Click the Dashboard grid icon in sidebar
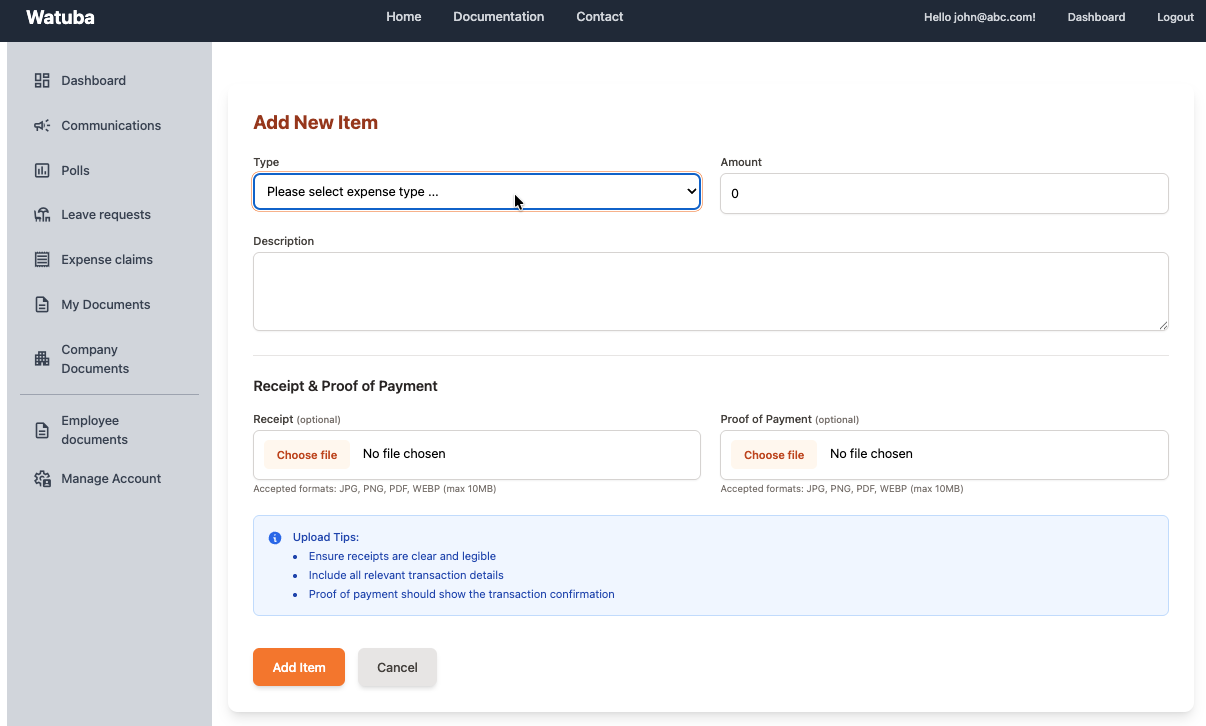1206x726 pixels. (42, 81)
